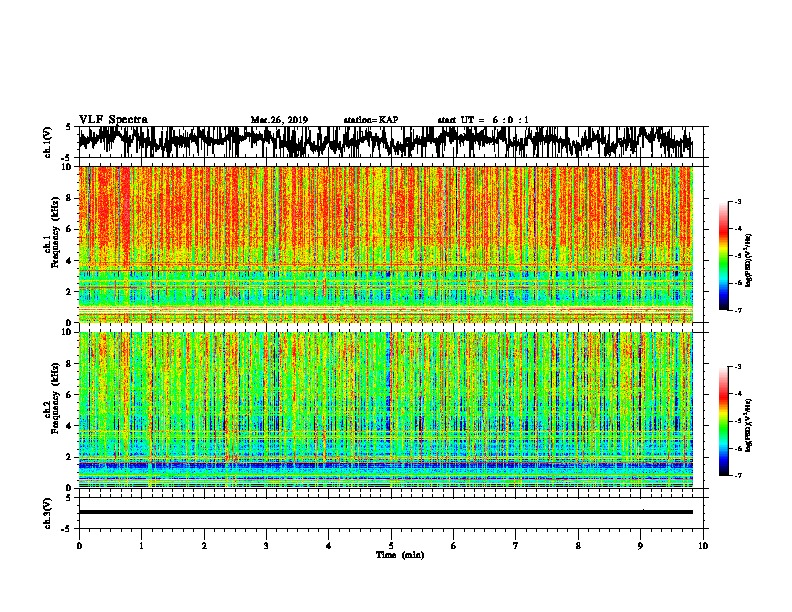Click time axis tick label "8"
The height and width of the screenshot is (612, 792).
(578, 546)
